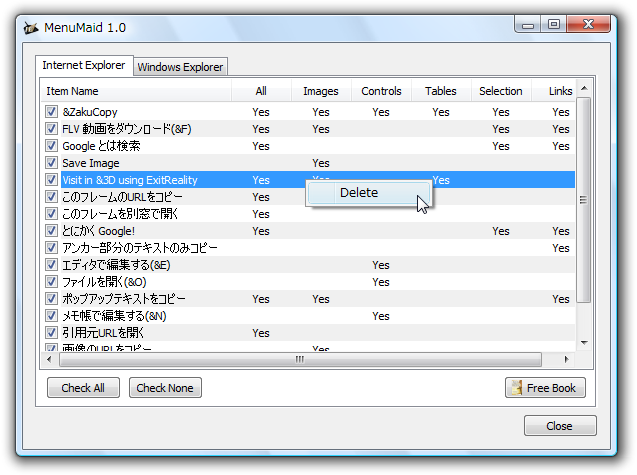Image resolution: width=637 pixels, height=475 pixels.
Task: Switch to the Windows Explorer tab
Action: [180, 67]
